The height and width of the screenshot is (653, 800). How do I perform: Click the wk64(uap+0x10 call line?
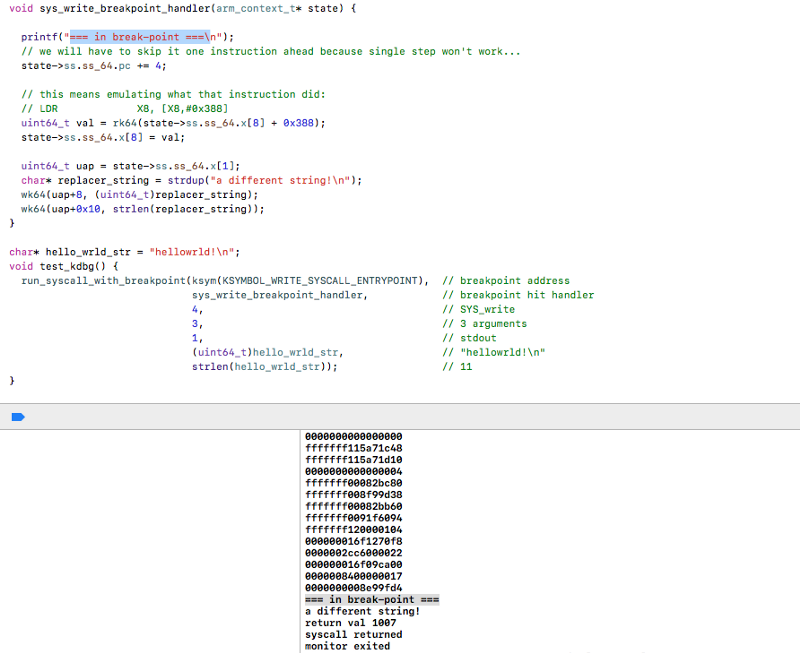point(142,209)
